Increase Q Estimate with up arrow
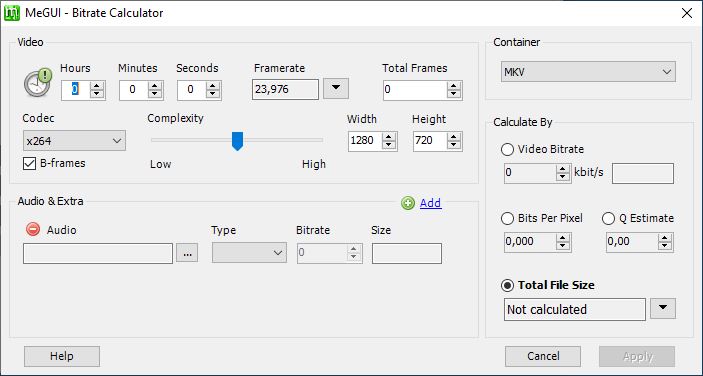The width and height of the screenshot is (703, 376). (x=665, y=238)
